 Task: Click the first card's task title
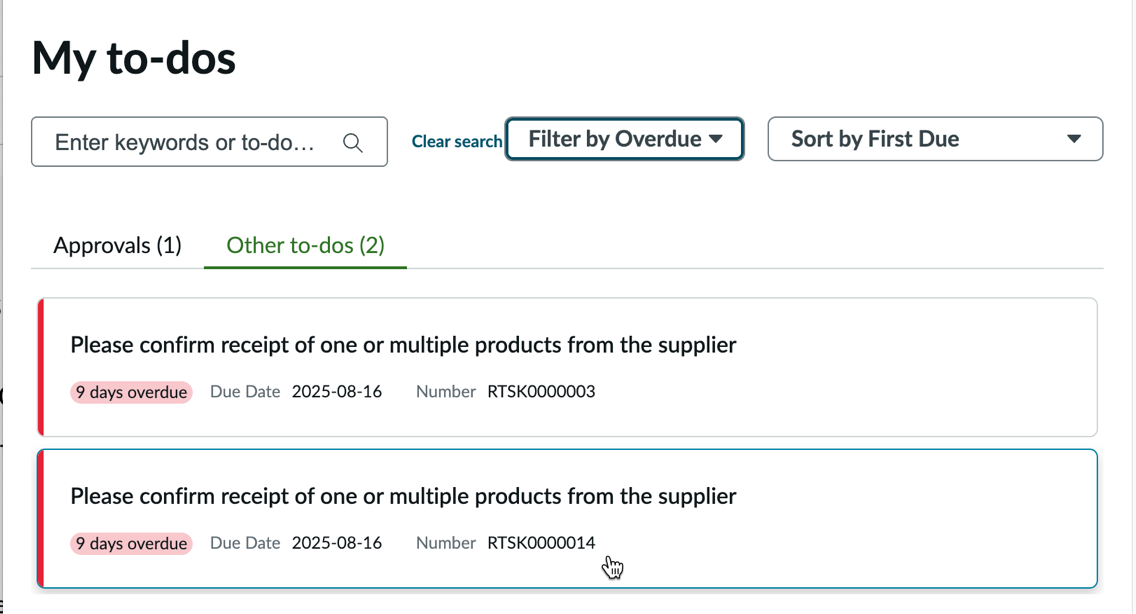pyautogui.click(x=403, y=345)
